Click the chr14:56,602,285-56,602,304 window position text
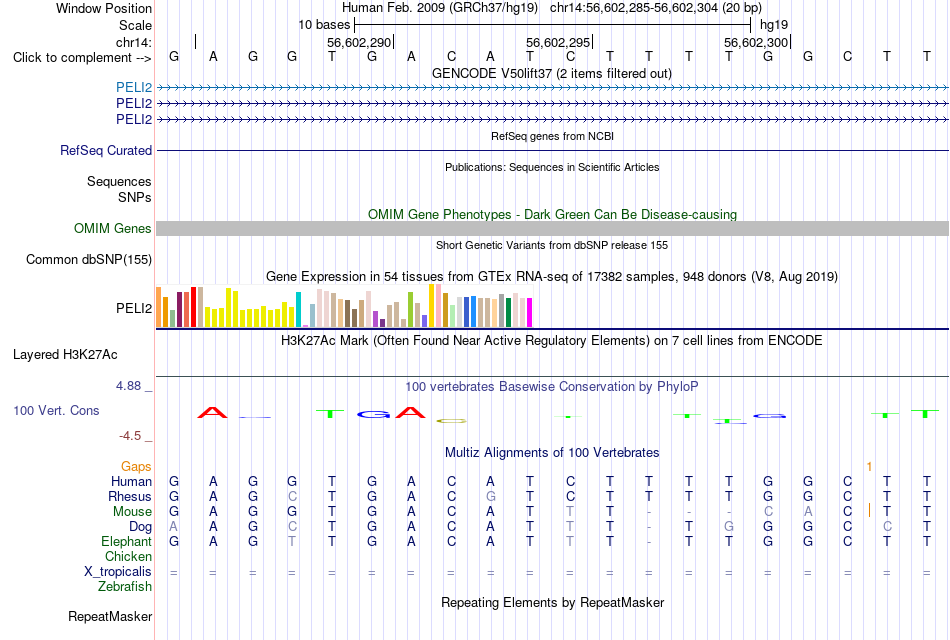Viewport: 950px width, 640px height. 656,8
